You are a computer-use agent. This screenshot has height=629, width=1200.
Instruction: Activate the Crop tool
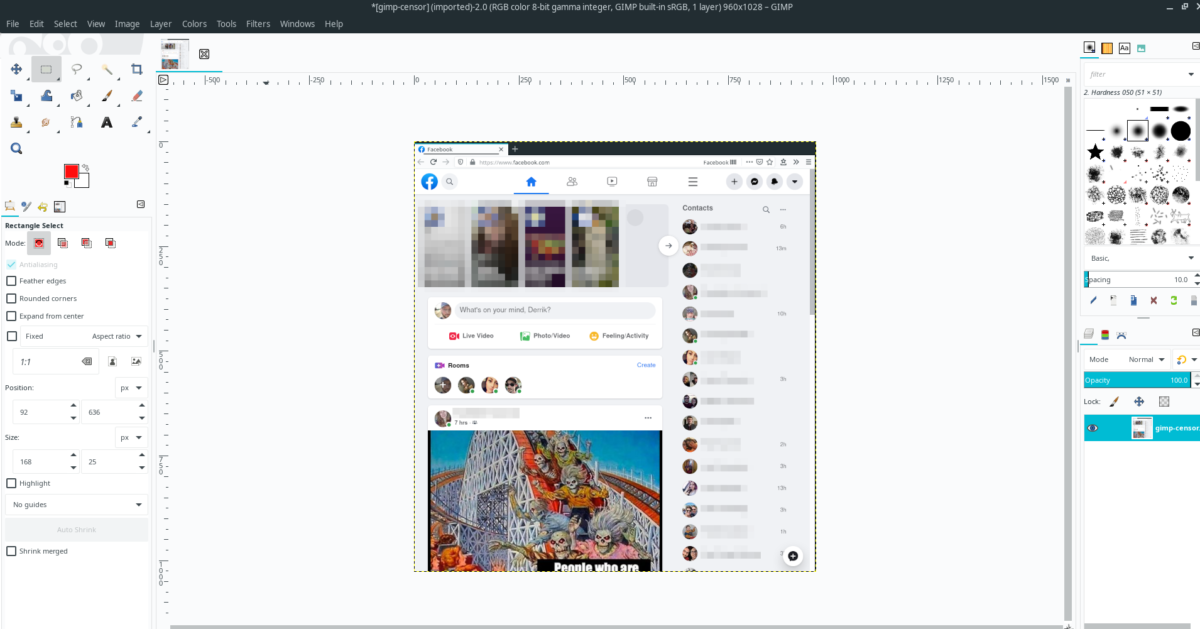[x=137, y=69]
